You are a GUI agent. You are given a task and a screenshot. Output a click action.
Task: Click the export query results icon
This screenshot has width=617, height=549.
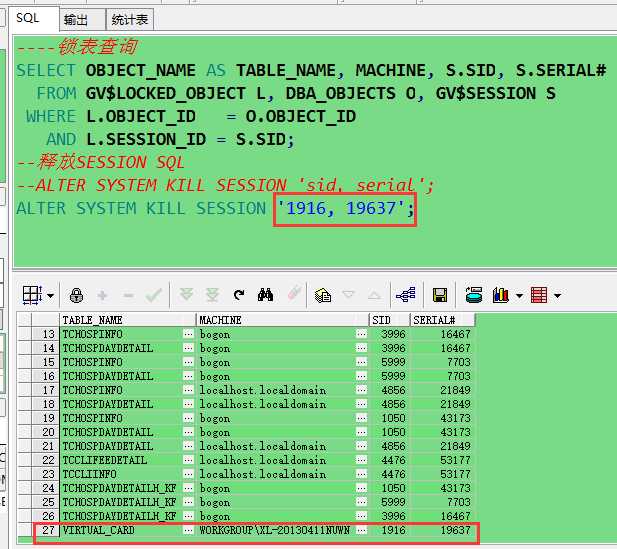(474, 295)
